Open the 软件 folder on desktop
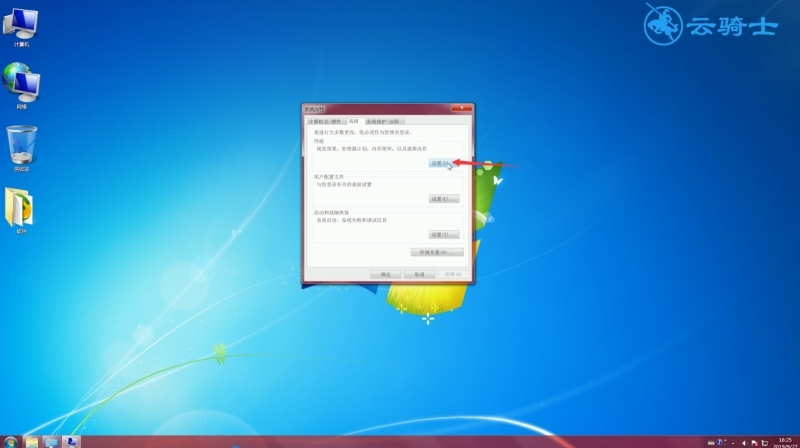 (x=20, y=210)
